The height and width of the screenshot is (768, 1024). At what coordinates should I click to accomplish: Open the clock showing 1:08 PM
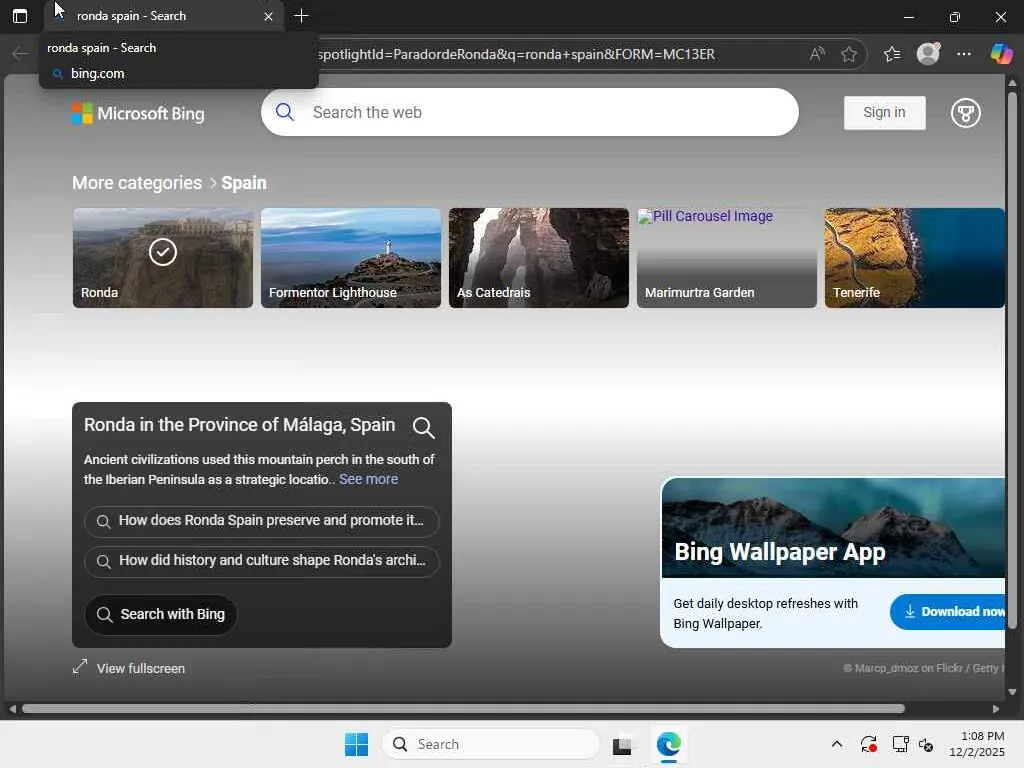coord(977,744)
